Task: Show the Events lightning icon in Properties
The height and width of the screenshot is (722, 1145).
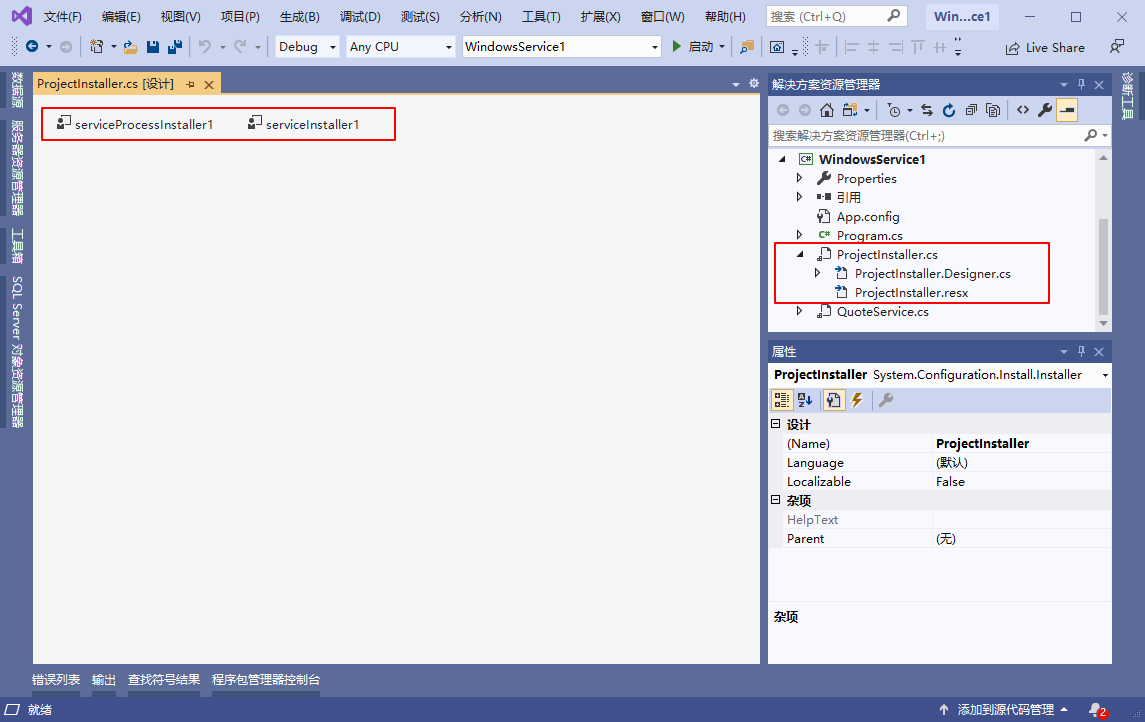Action: click(x=856, y=400)
